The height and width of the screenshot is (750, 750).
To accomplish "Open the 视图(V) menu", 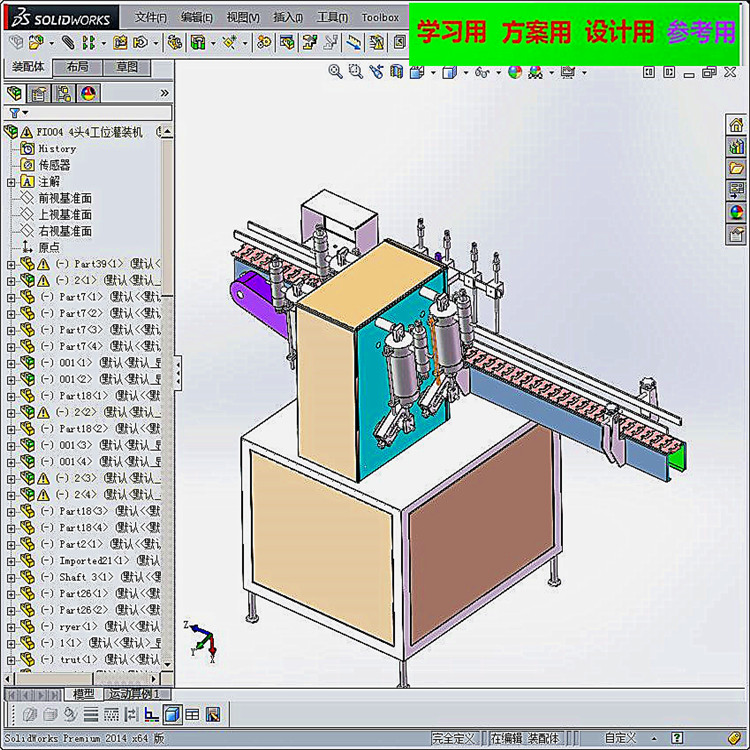I will coord(243,18).
